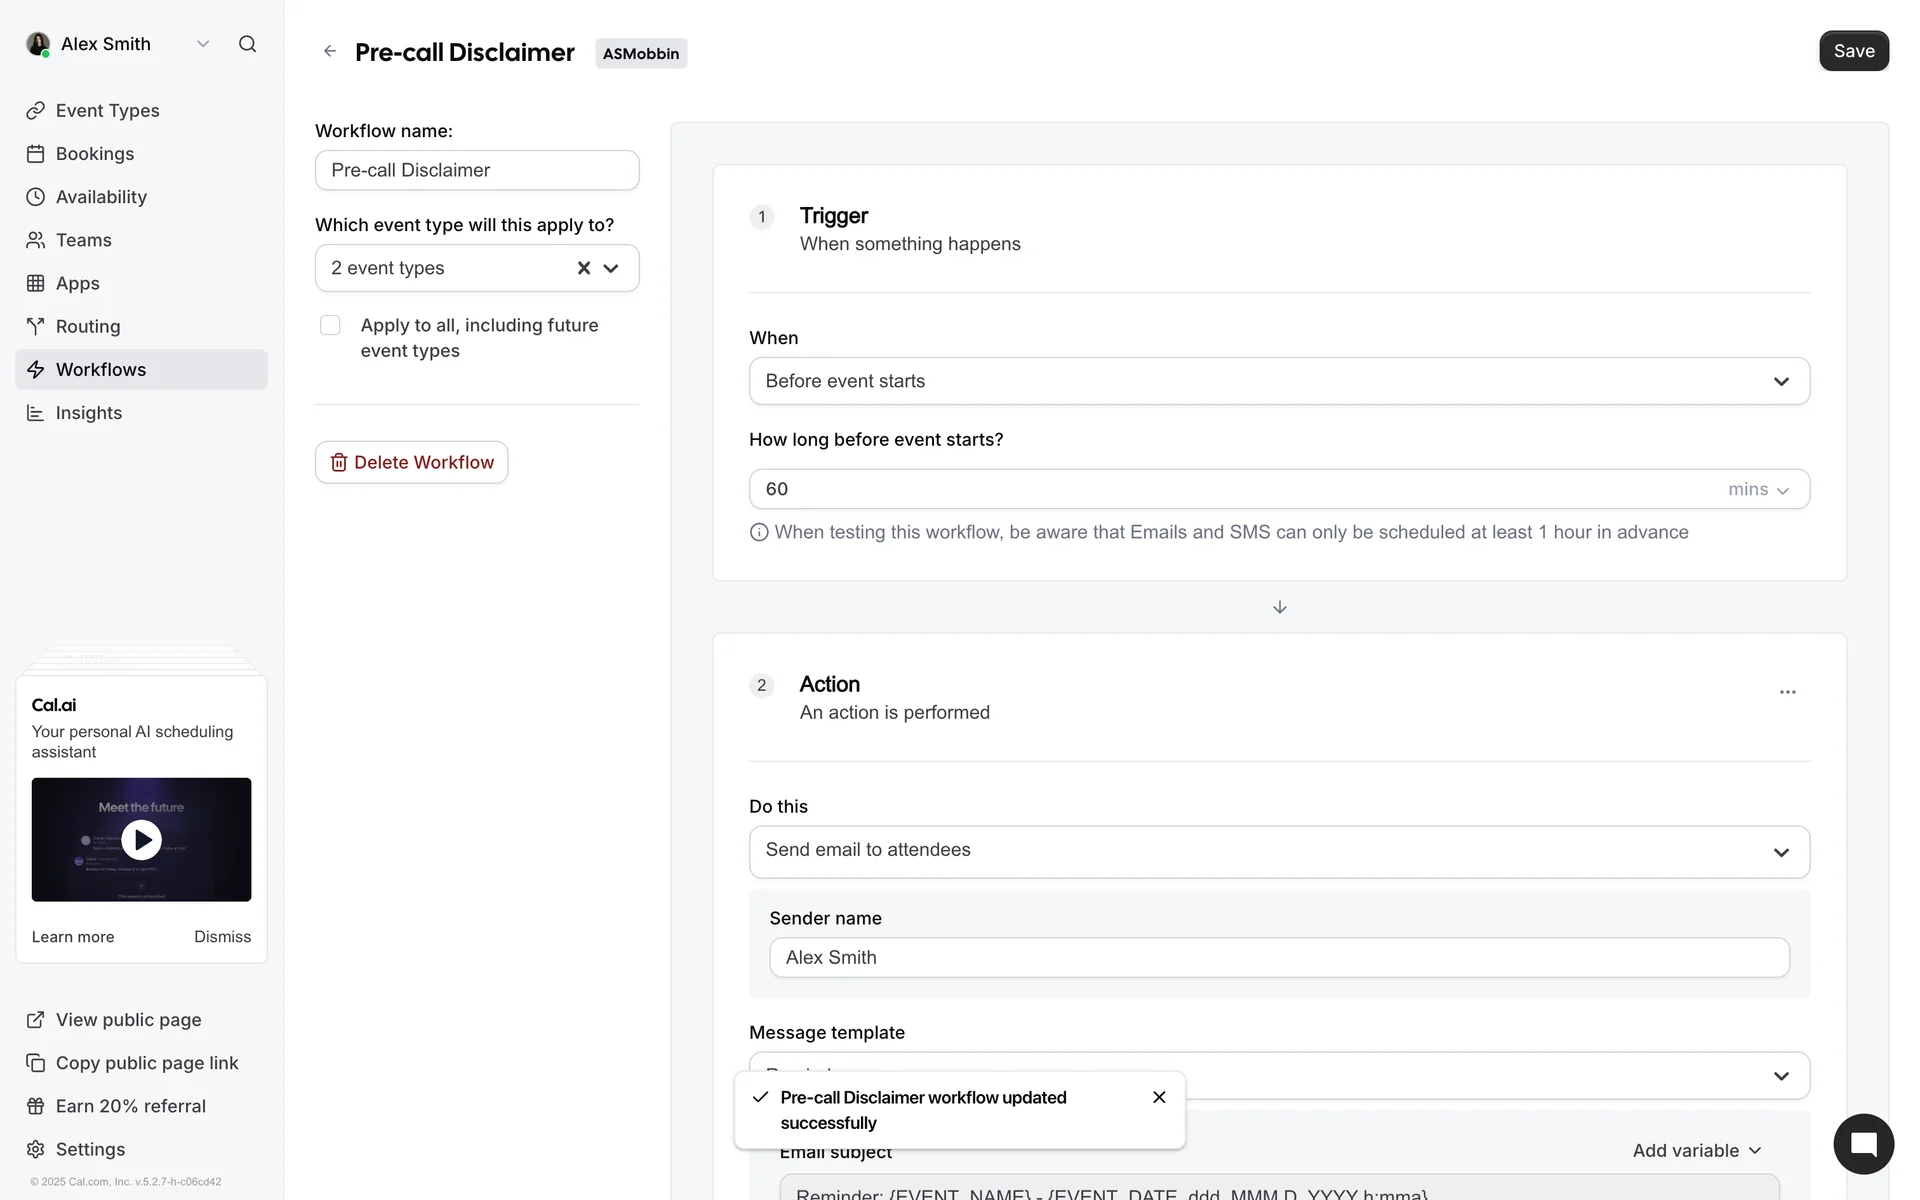
Task: Navigate to Routing in the sidebar
Action: pos(88,326)
